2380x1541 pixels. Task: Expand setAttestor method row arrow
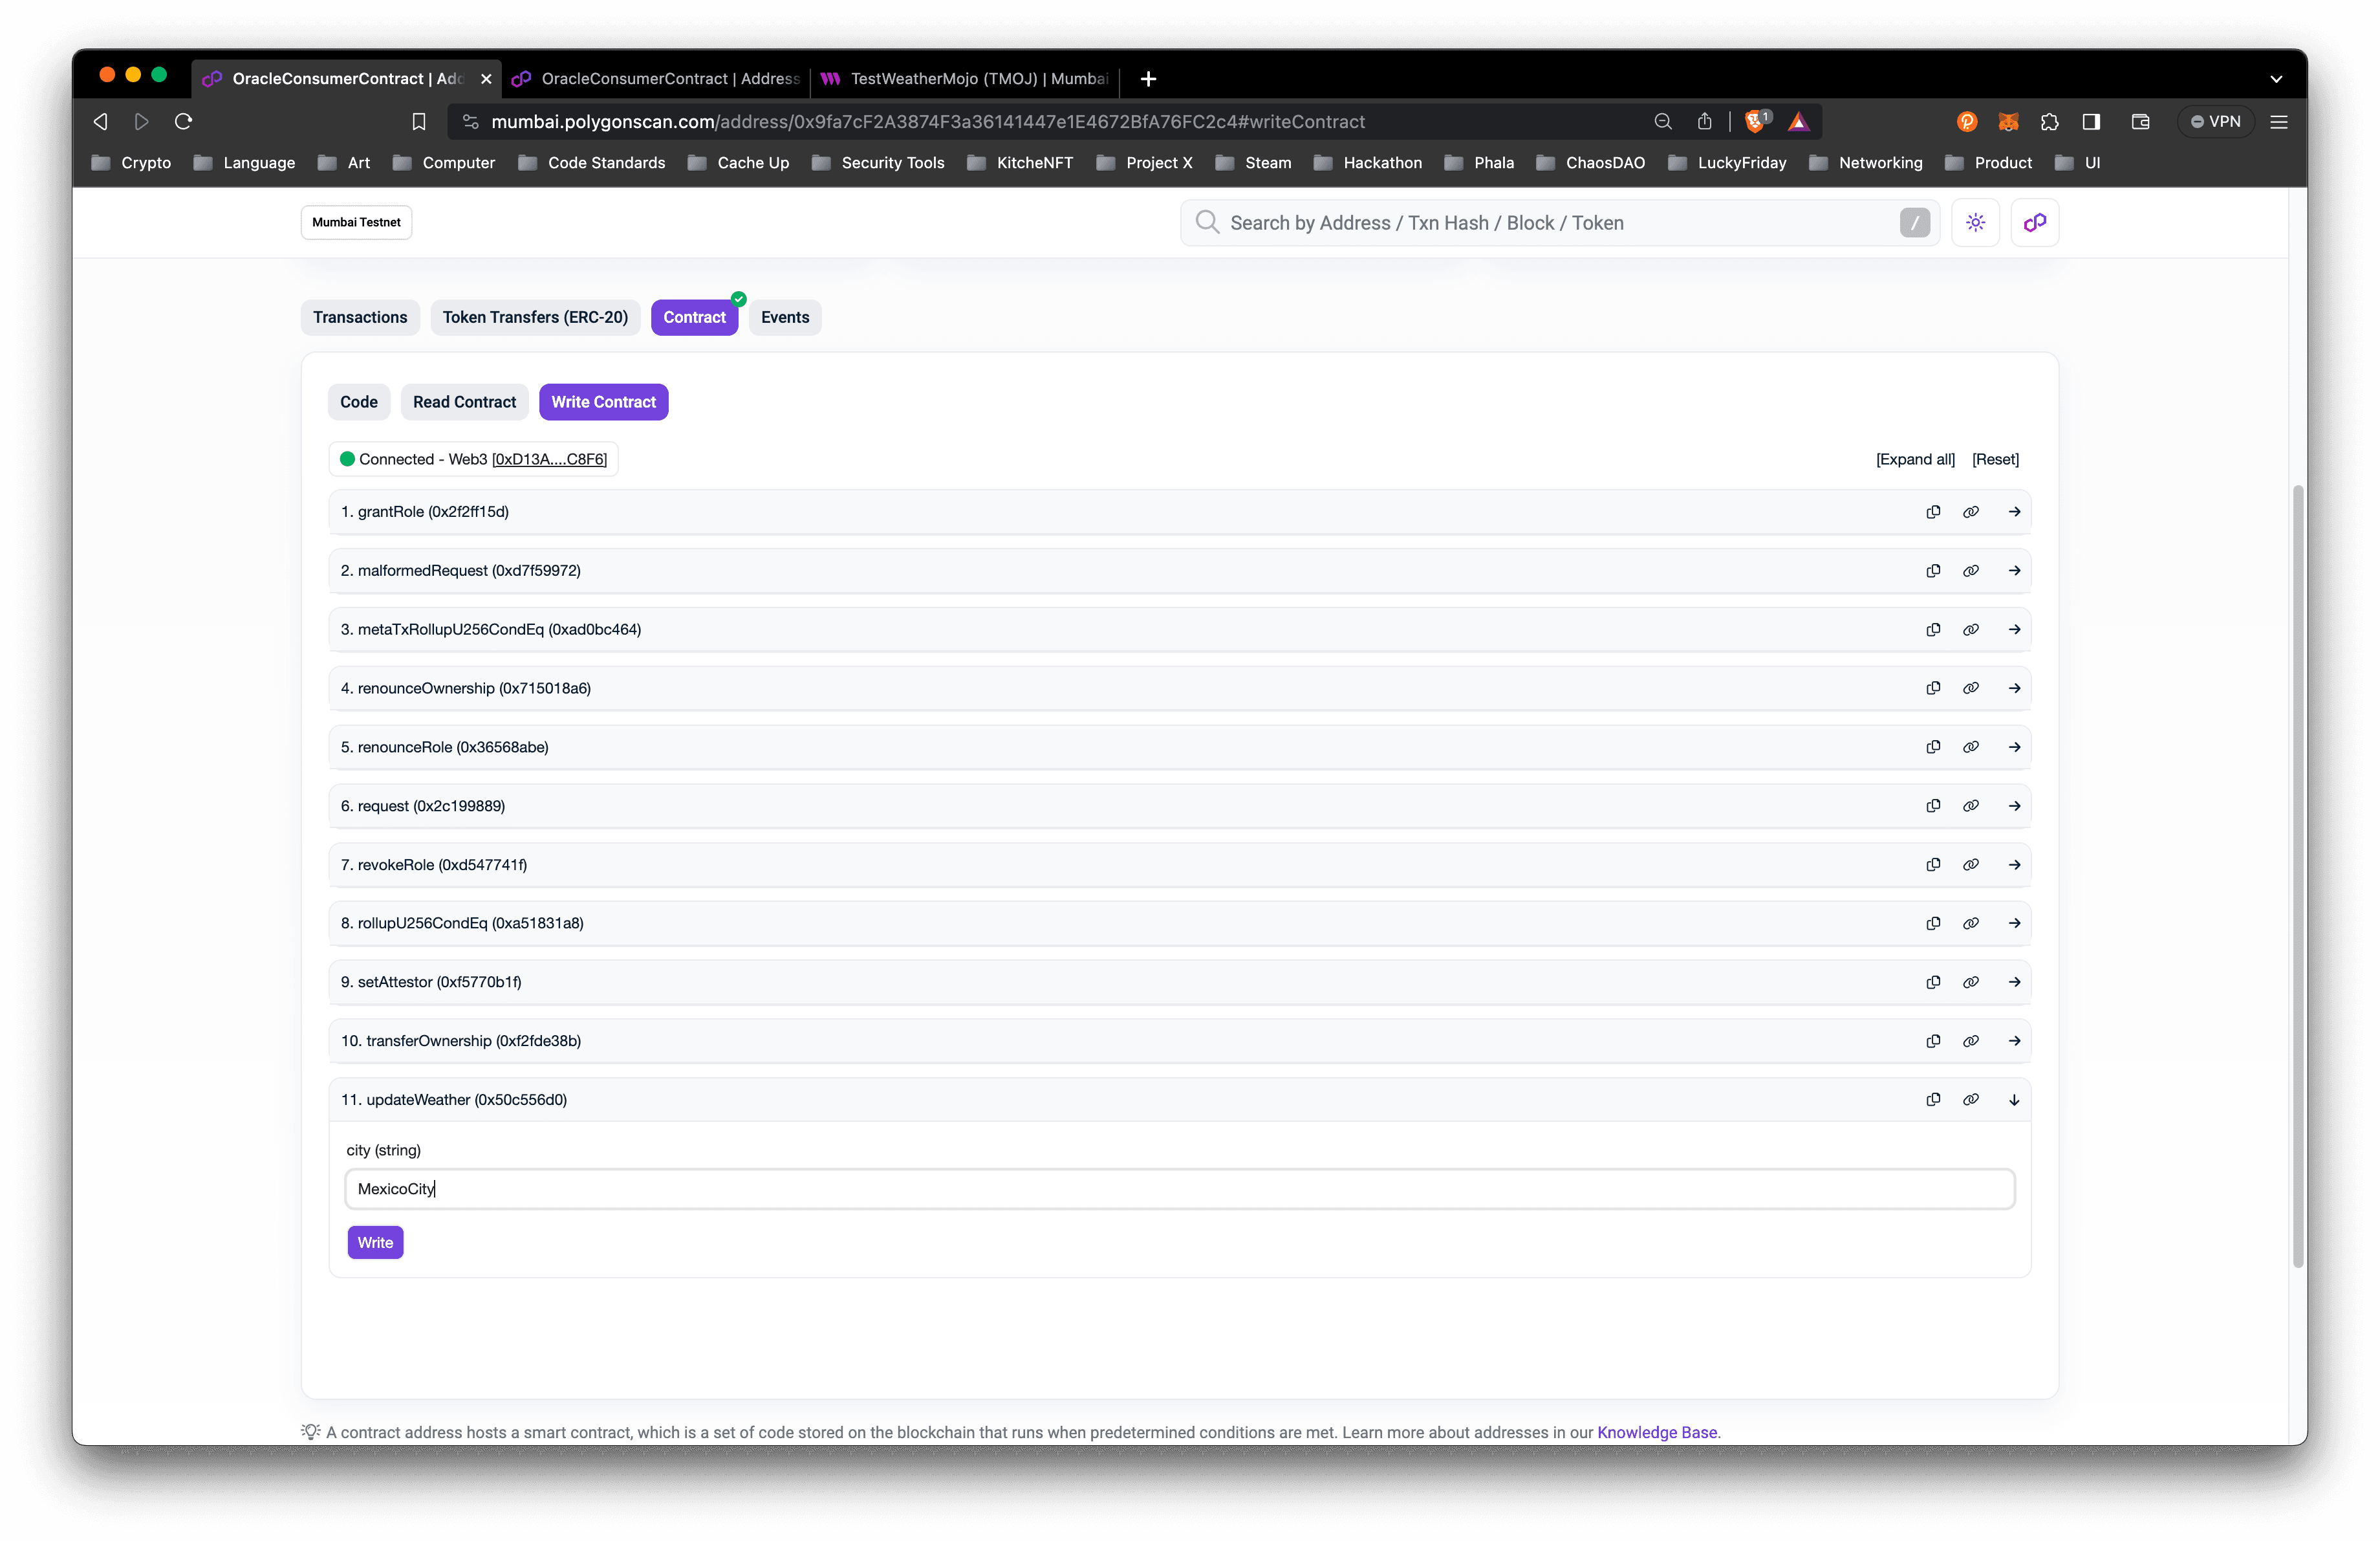click(2014, 982)
